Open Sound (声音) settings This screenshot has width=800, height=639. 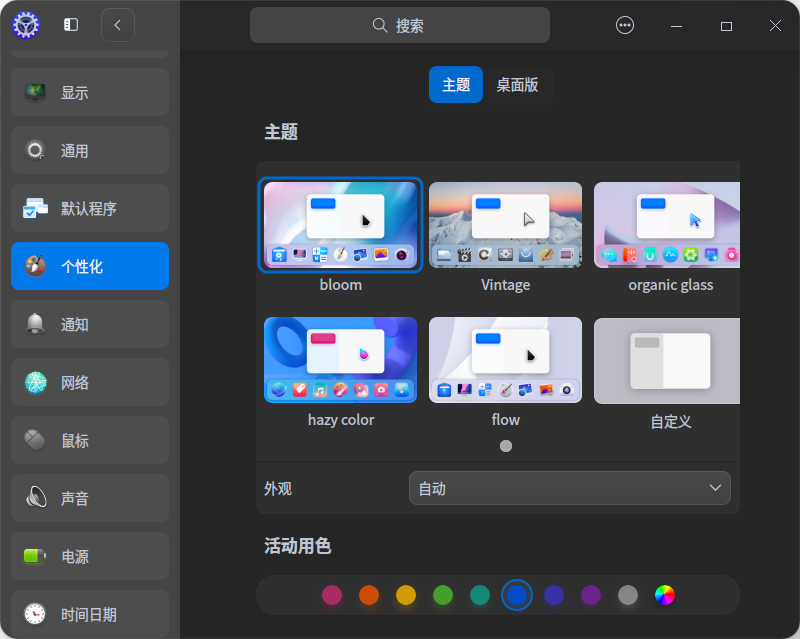(90, 498)
